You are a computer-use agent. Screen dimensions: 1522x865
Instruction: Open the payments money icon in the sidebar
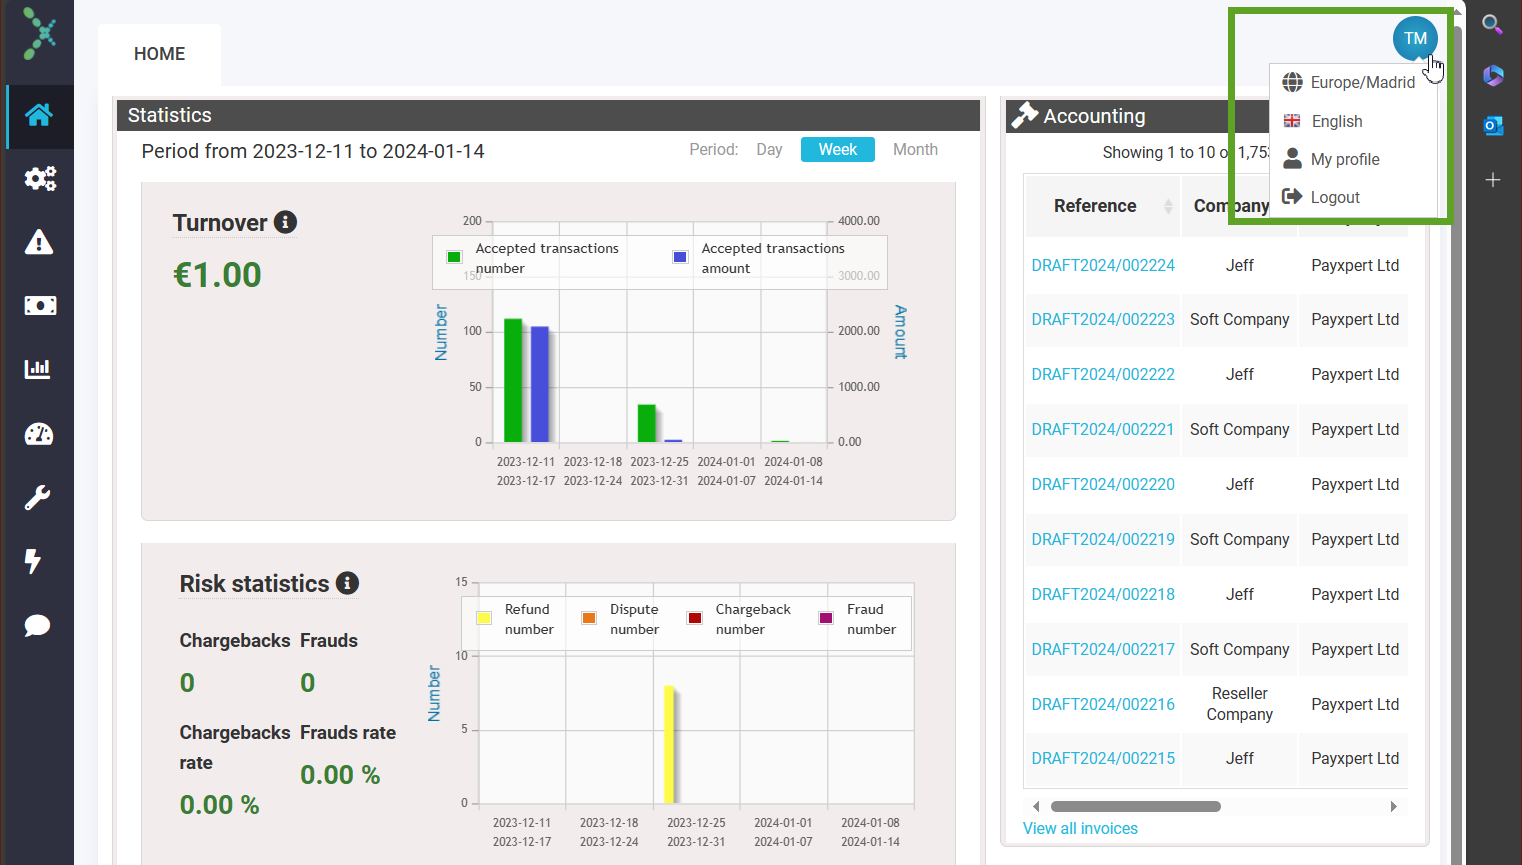(x=37, y=305)
